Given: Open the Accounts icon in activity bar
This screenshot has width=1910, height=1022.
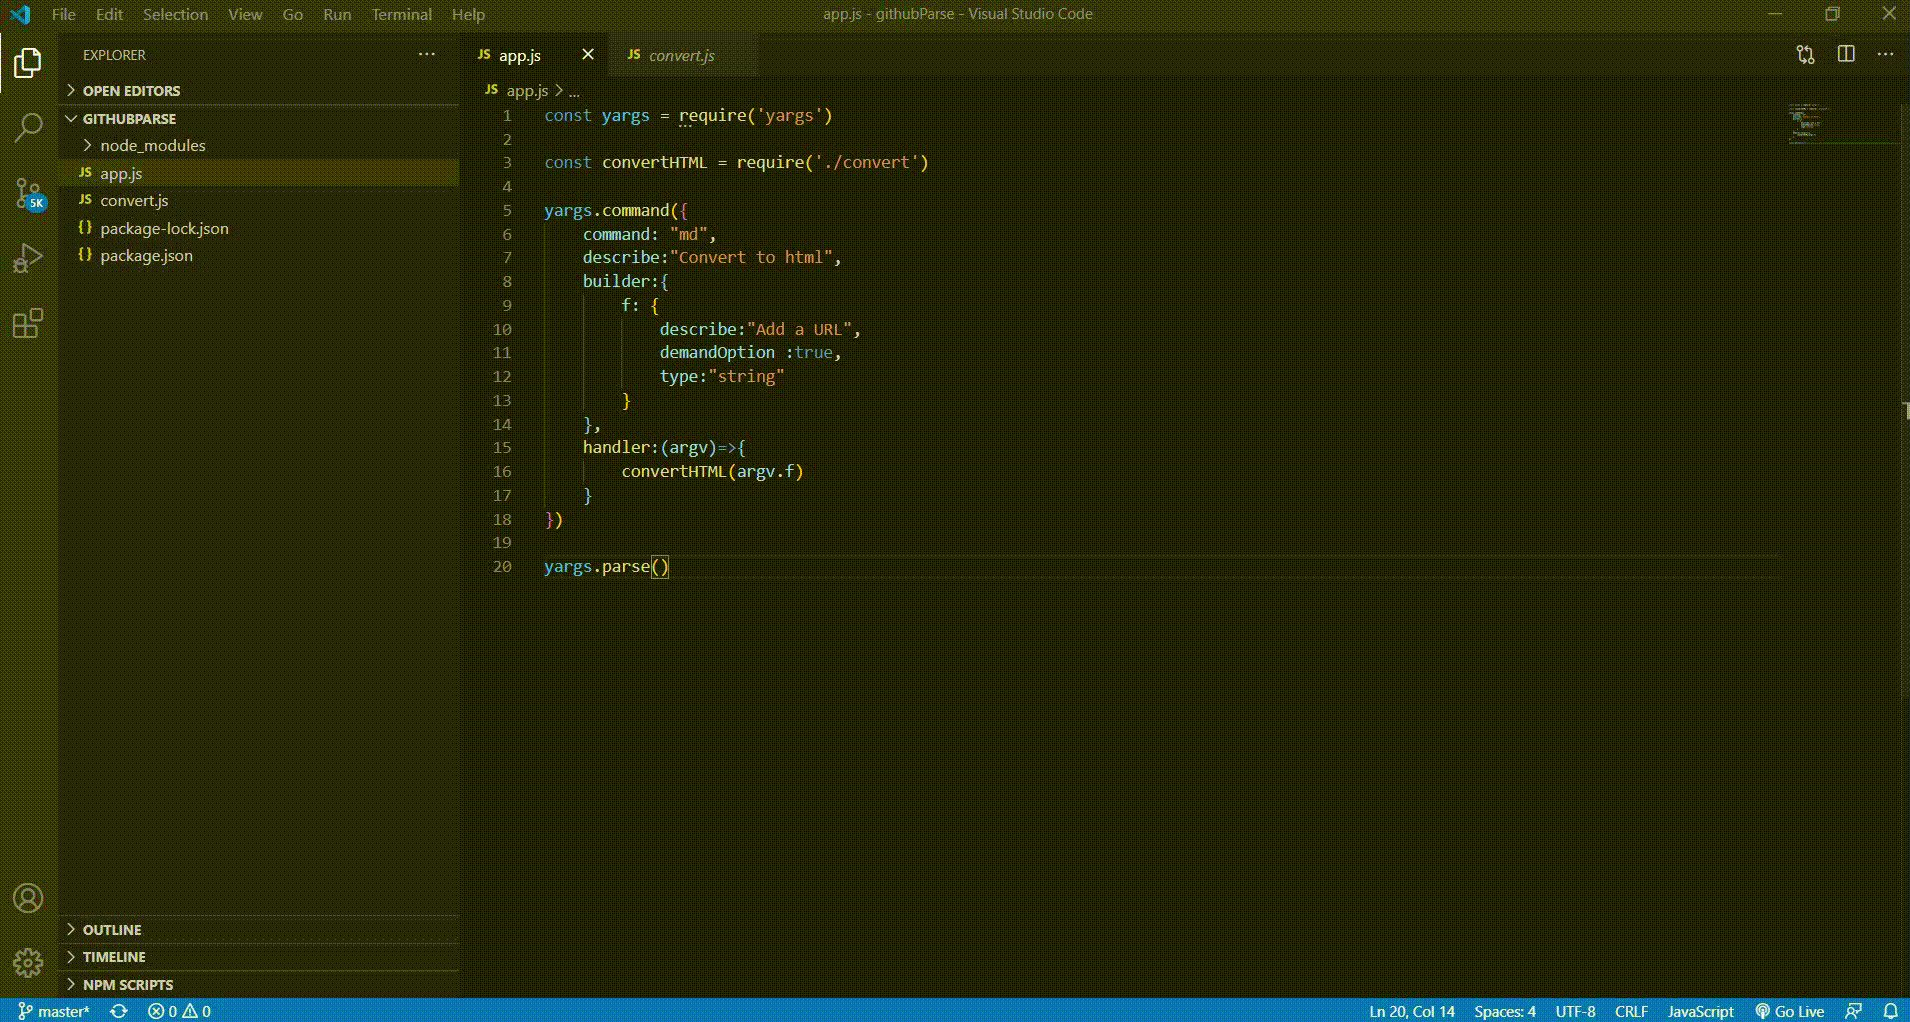Looking at the screenshot, I should tap(28, 898).
